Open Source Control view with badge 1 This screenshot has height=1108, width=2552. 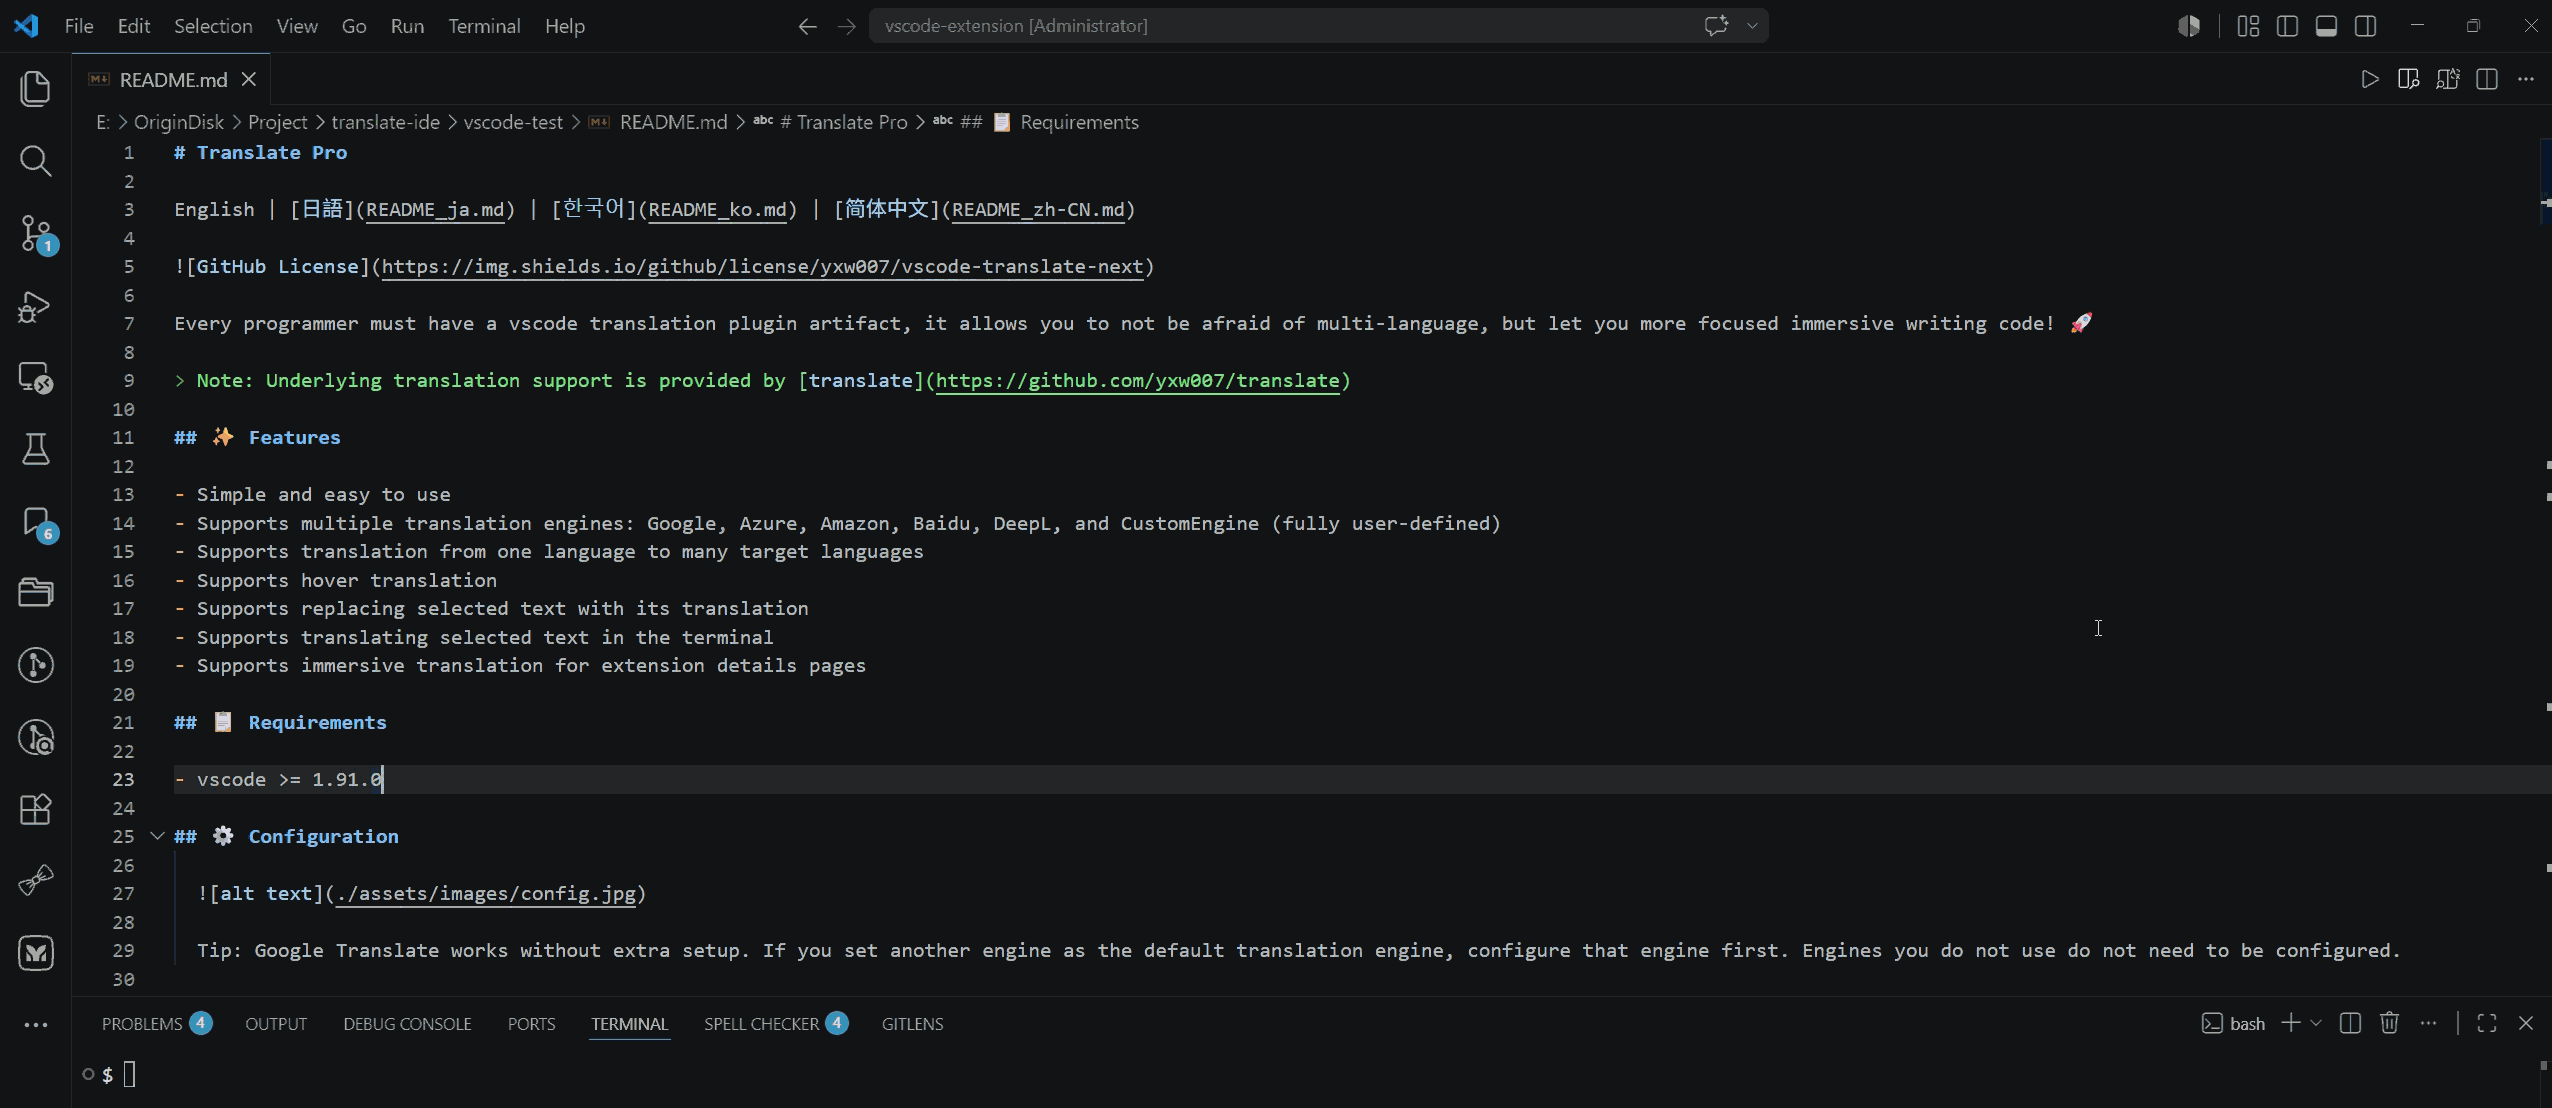pyautogui.click(x=36, y=234)
